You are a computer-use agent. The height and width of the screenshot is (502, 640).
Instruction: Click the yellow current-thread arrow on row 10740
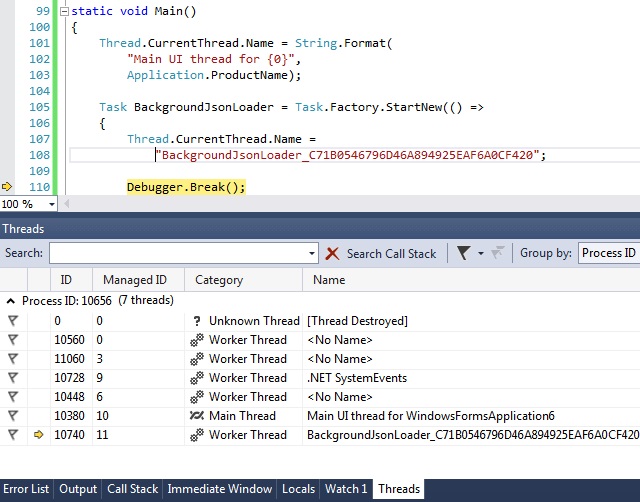click(x=38, y=435)
